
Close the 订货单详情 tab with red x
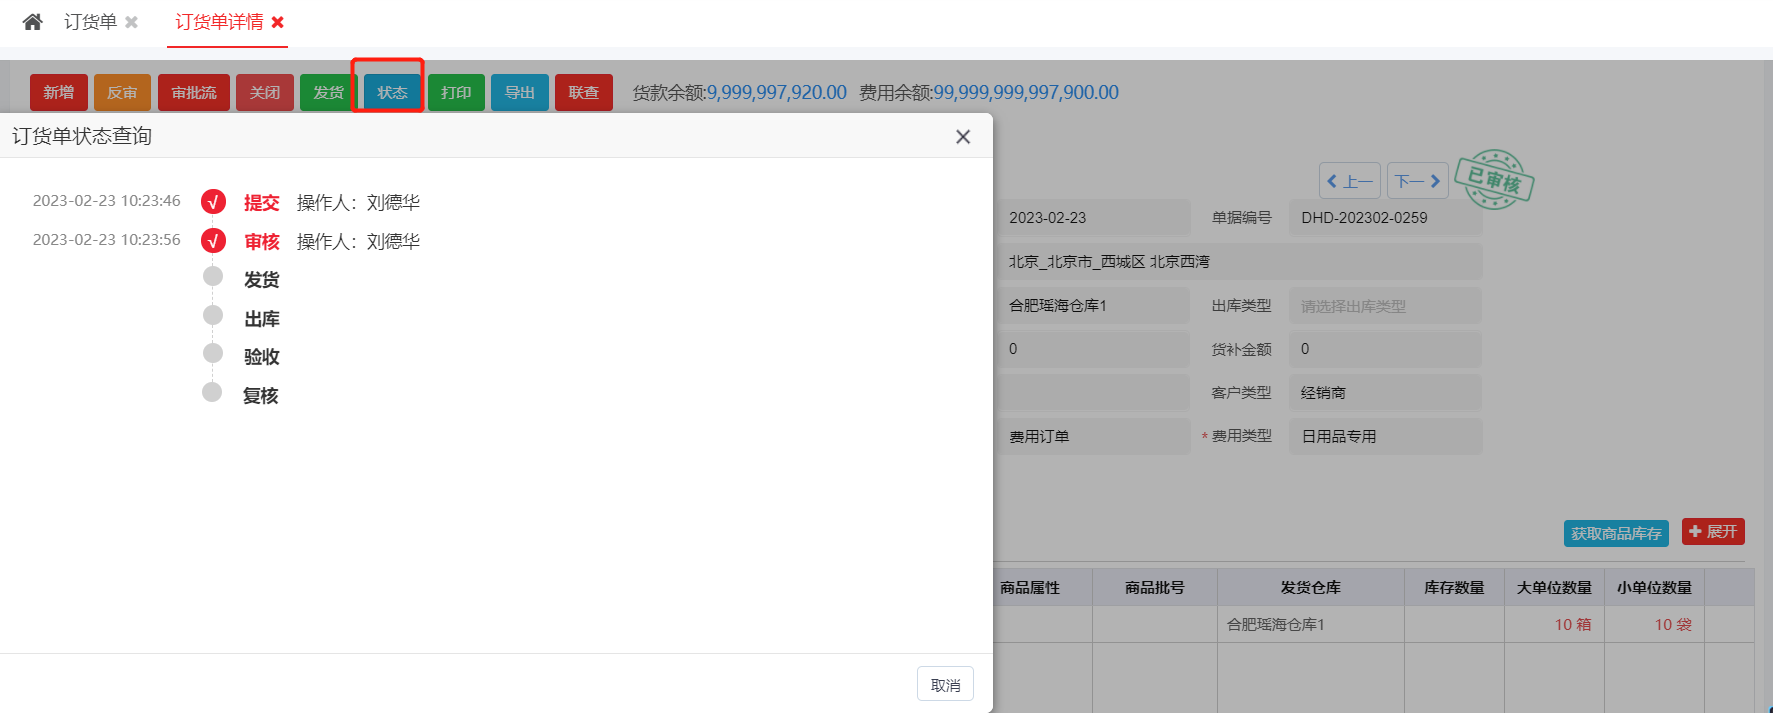point(278,22)
